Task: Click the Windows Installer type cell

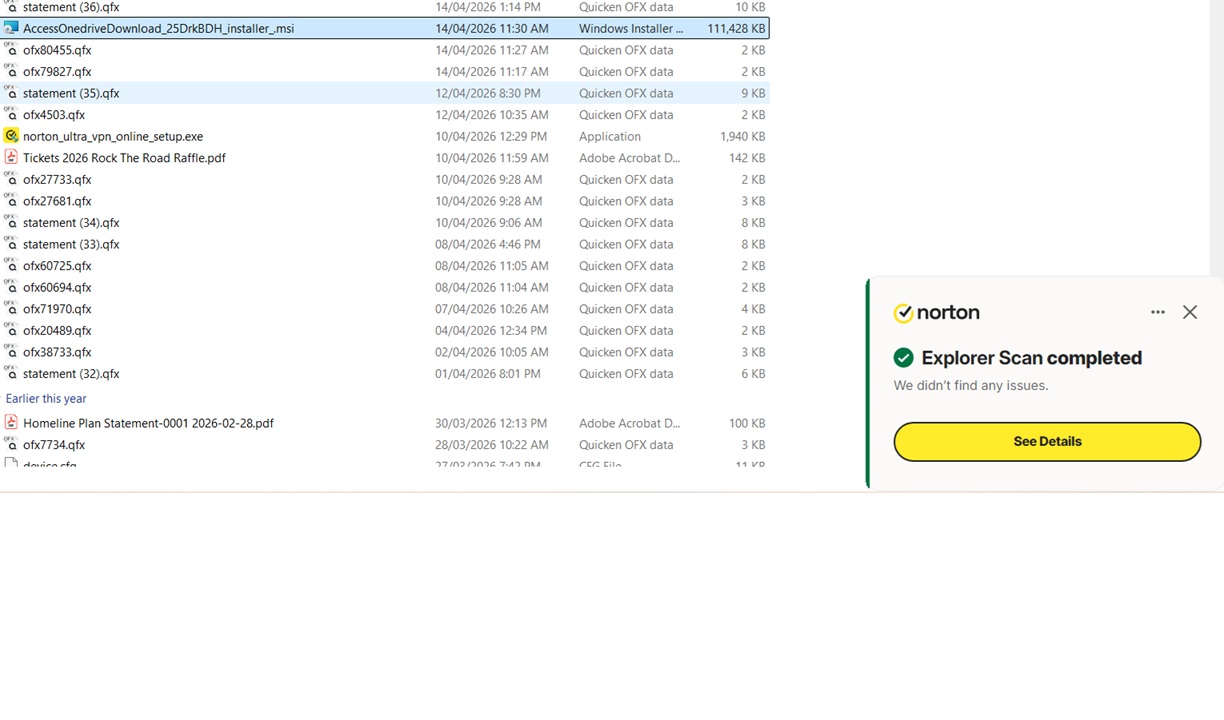Action: 631,29
